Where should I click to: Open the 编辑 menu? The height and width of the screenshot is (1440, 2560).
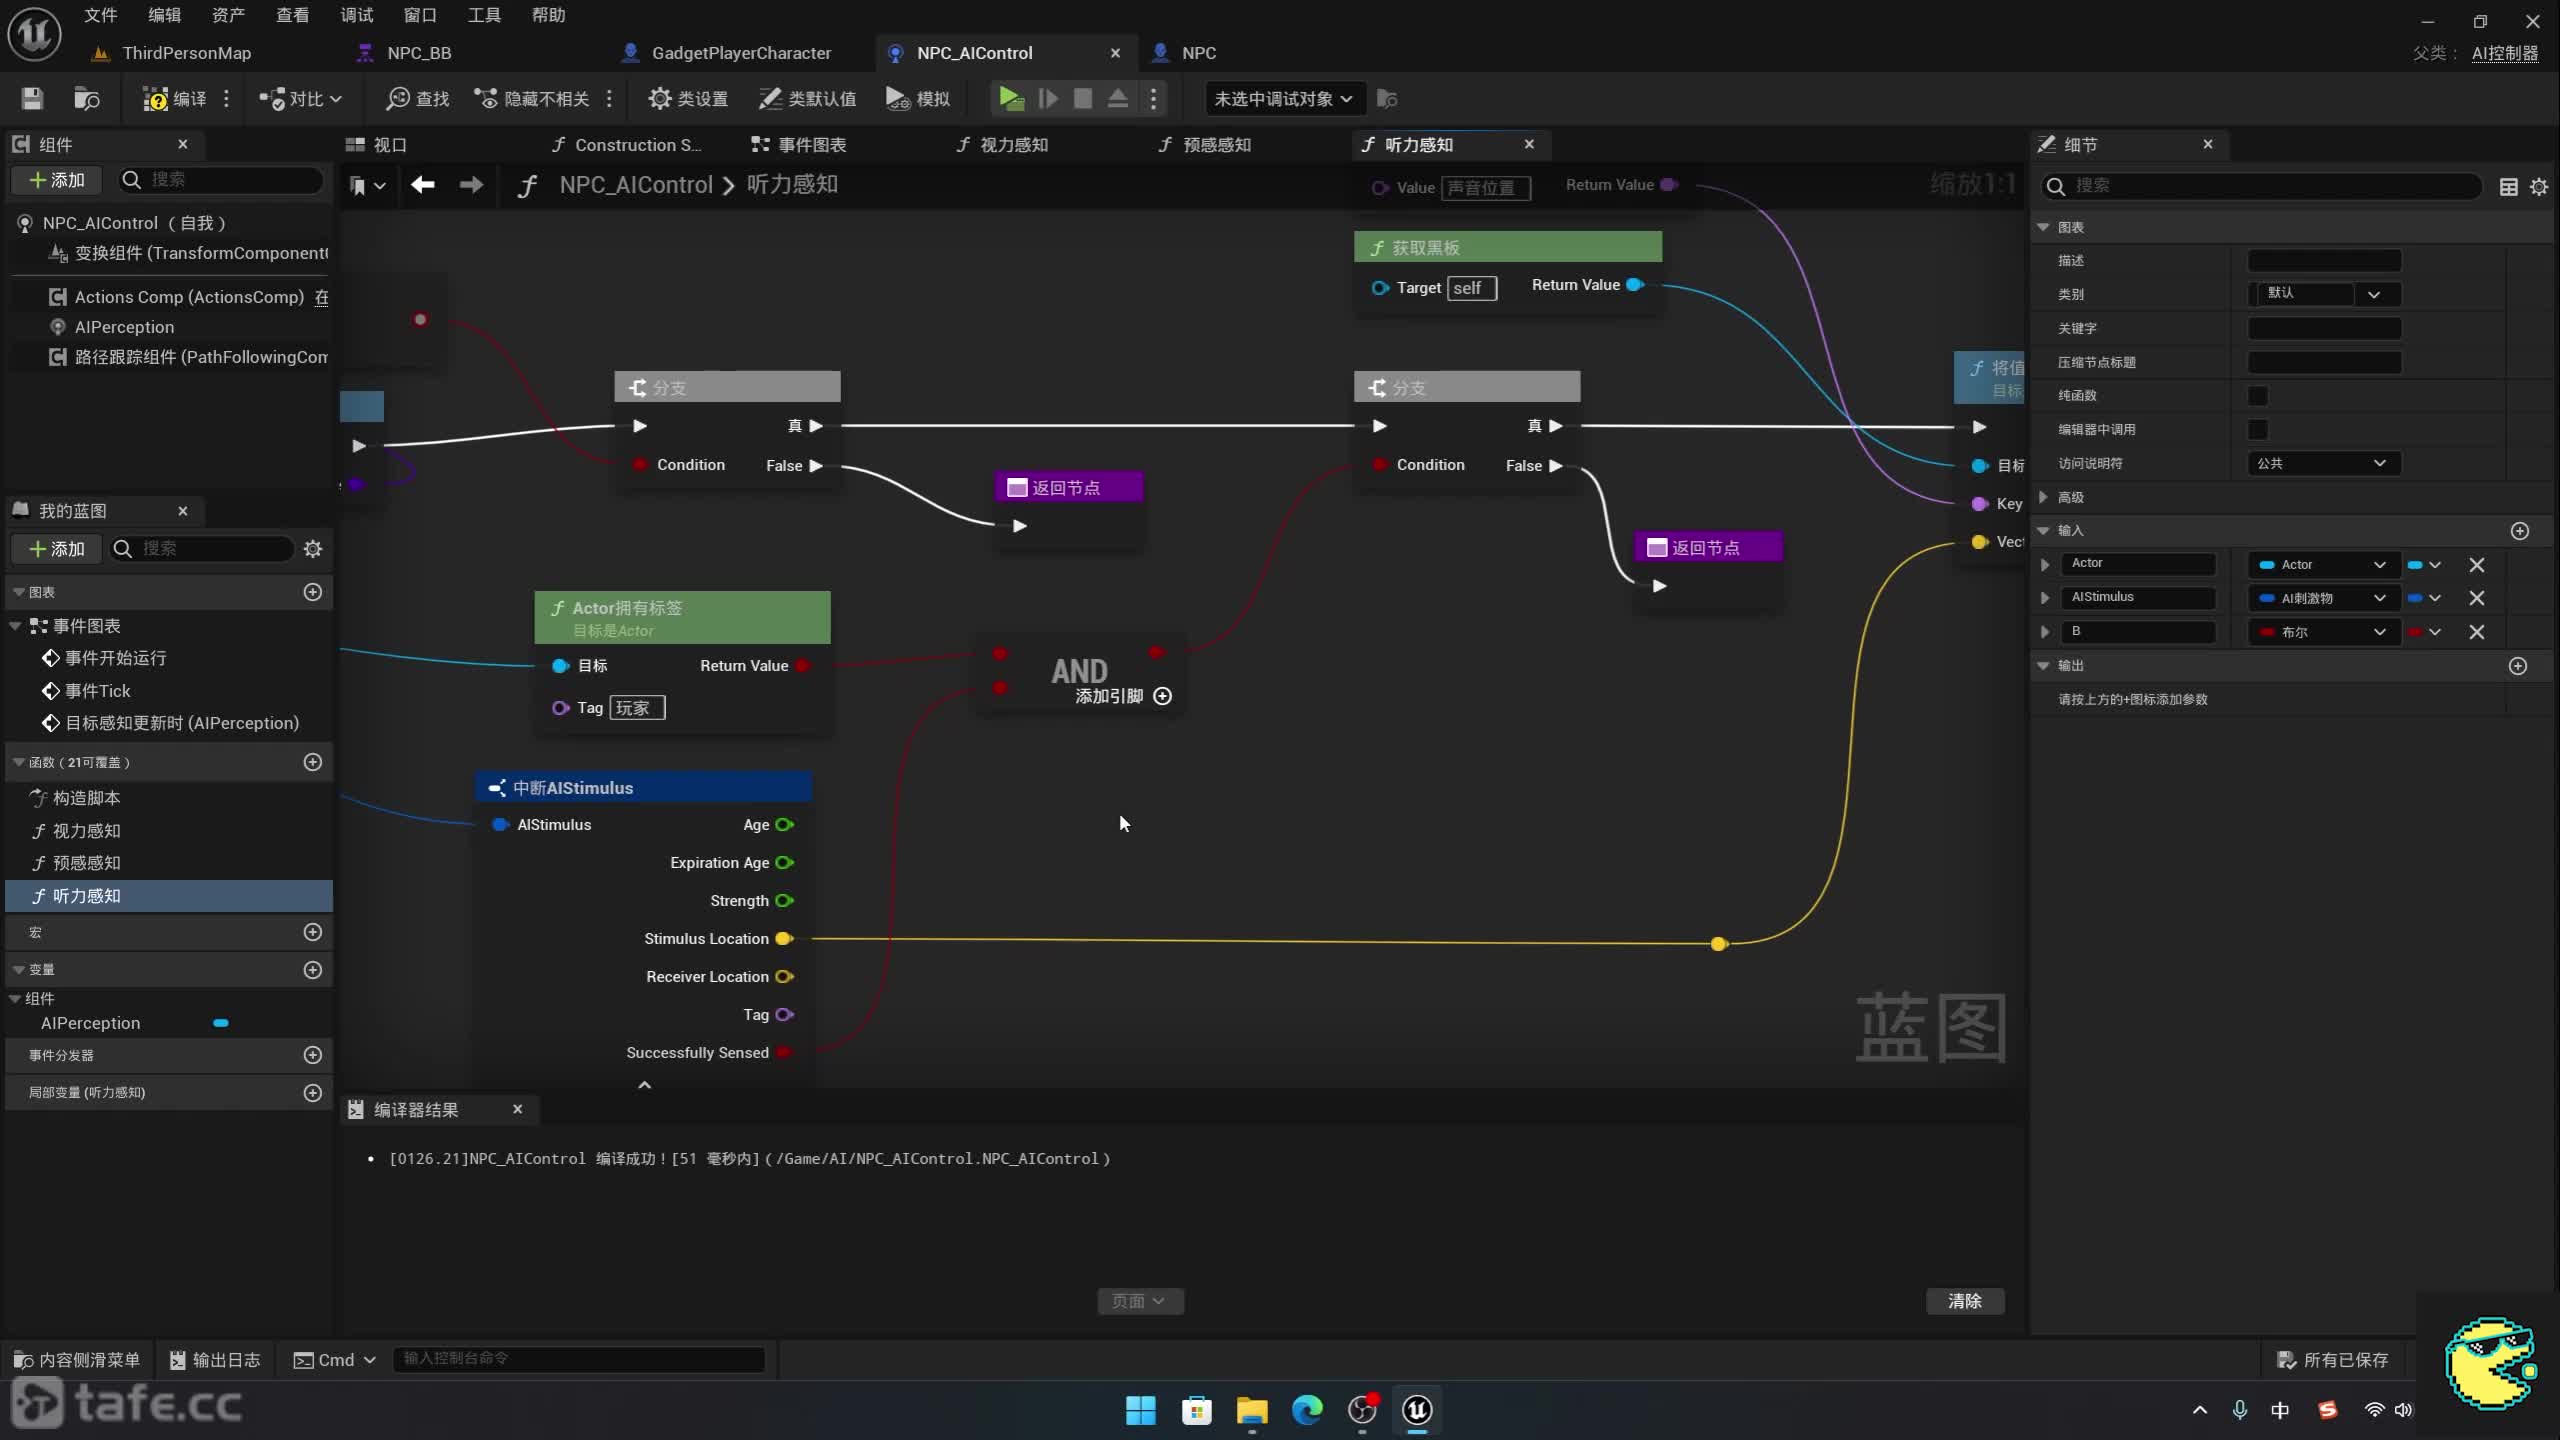[x=164, y=15]
